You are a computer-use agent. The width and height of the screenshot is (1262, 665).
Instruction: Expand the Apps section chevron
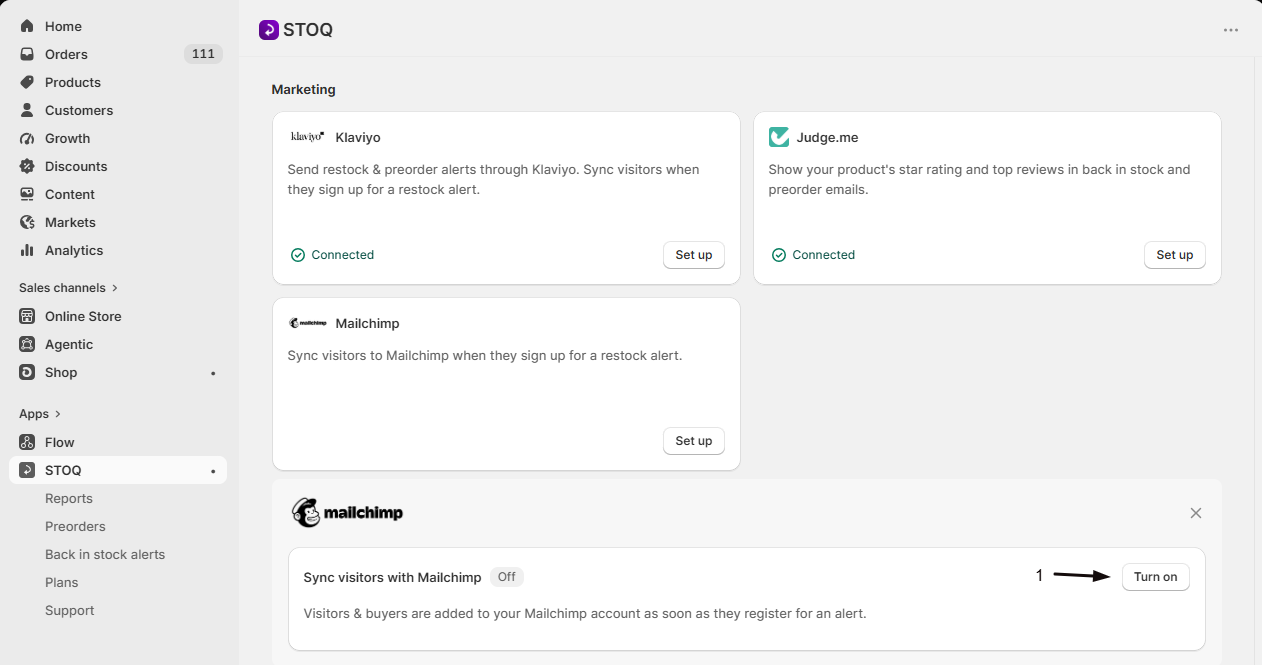click(x=58, y=414)
